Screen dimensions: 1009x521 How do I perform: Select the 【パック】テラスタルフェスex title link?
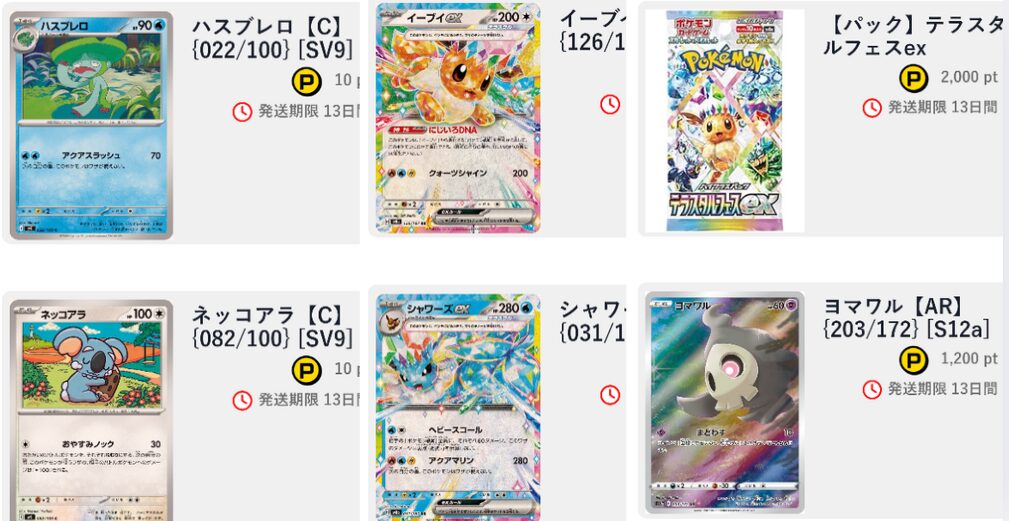(913, 37)
